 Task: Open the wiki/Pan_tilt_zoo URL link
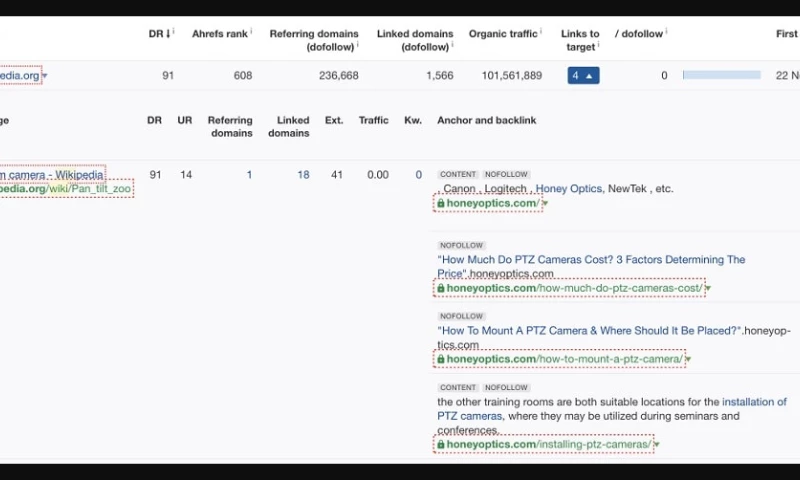pyautogui.click(x=65, y=189)
